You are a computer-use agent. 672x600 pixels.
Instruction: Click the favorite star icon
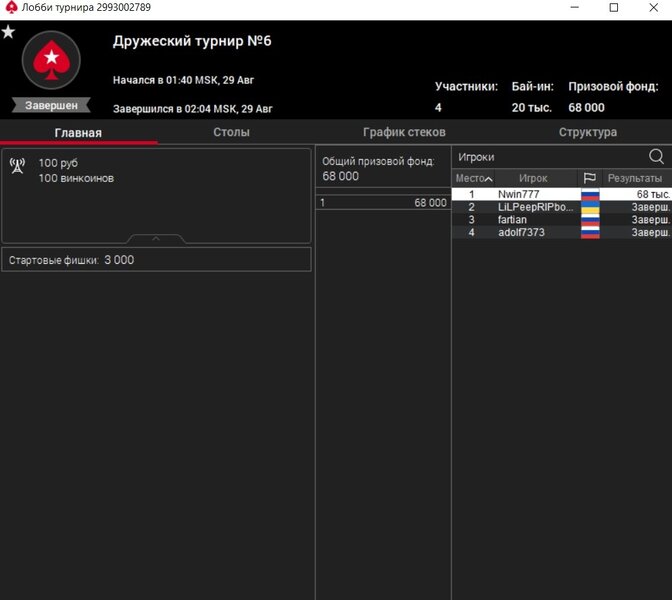(8, 32)
